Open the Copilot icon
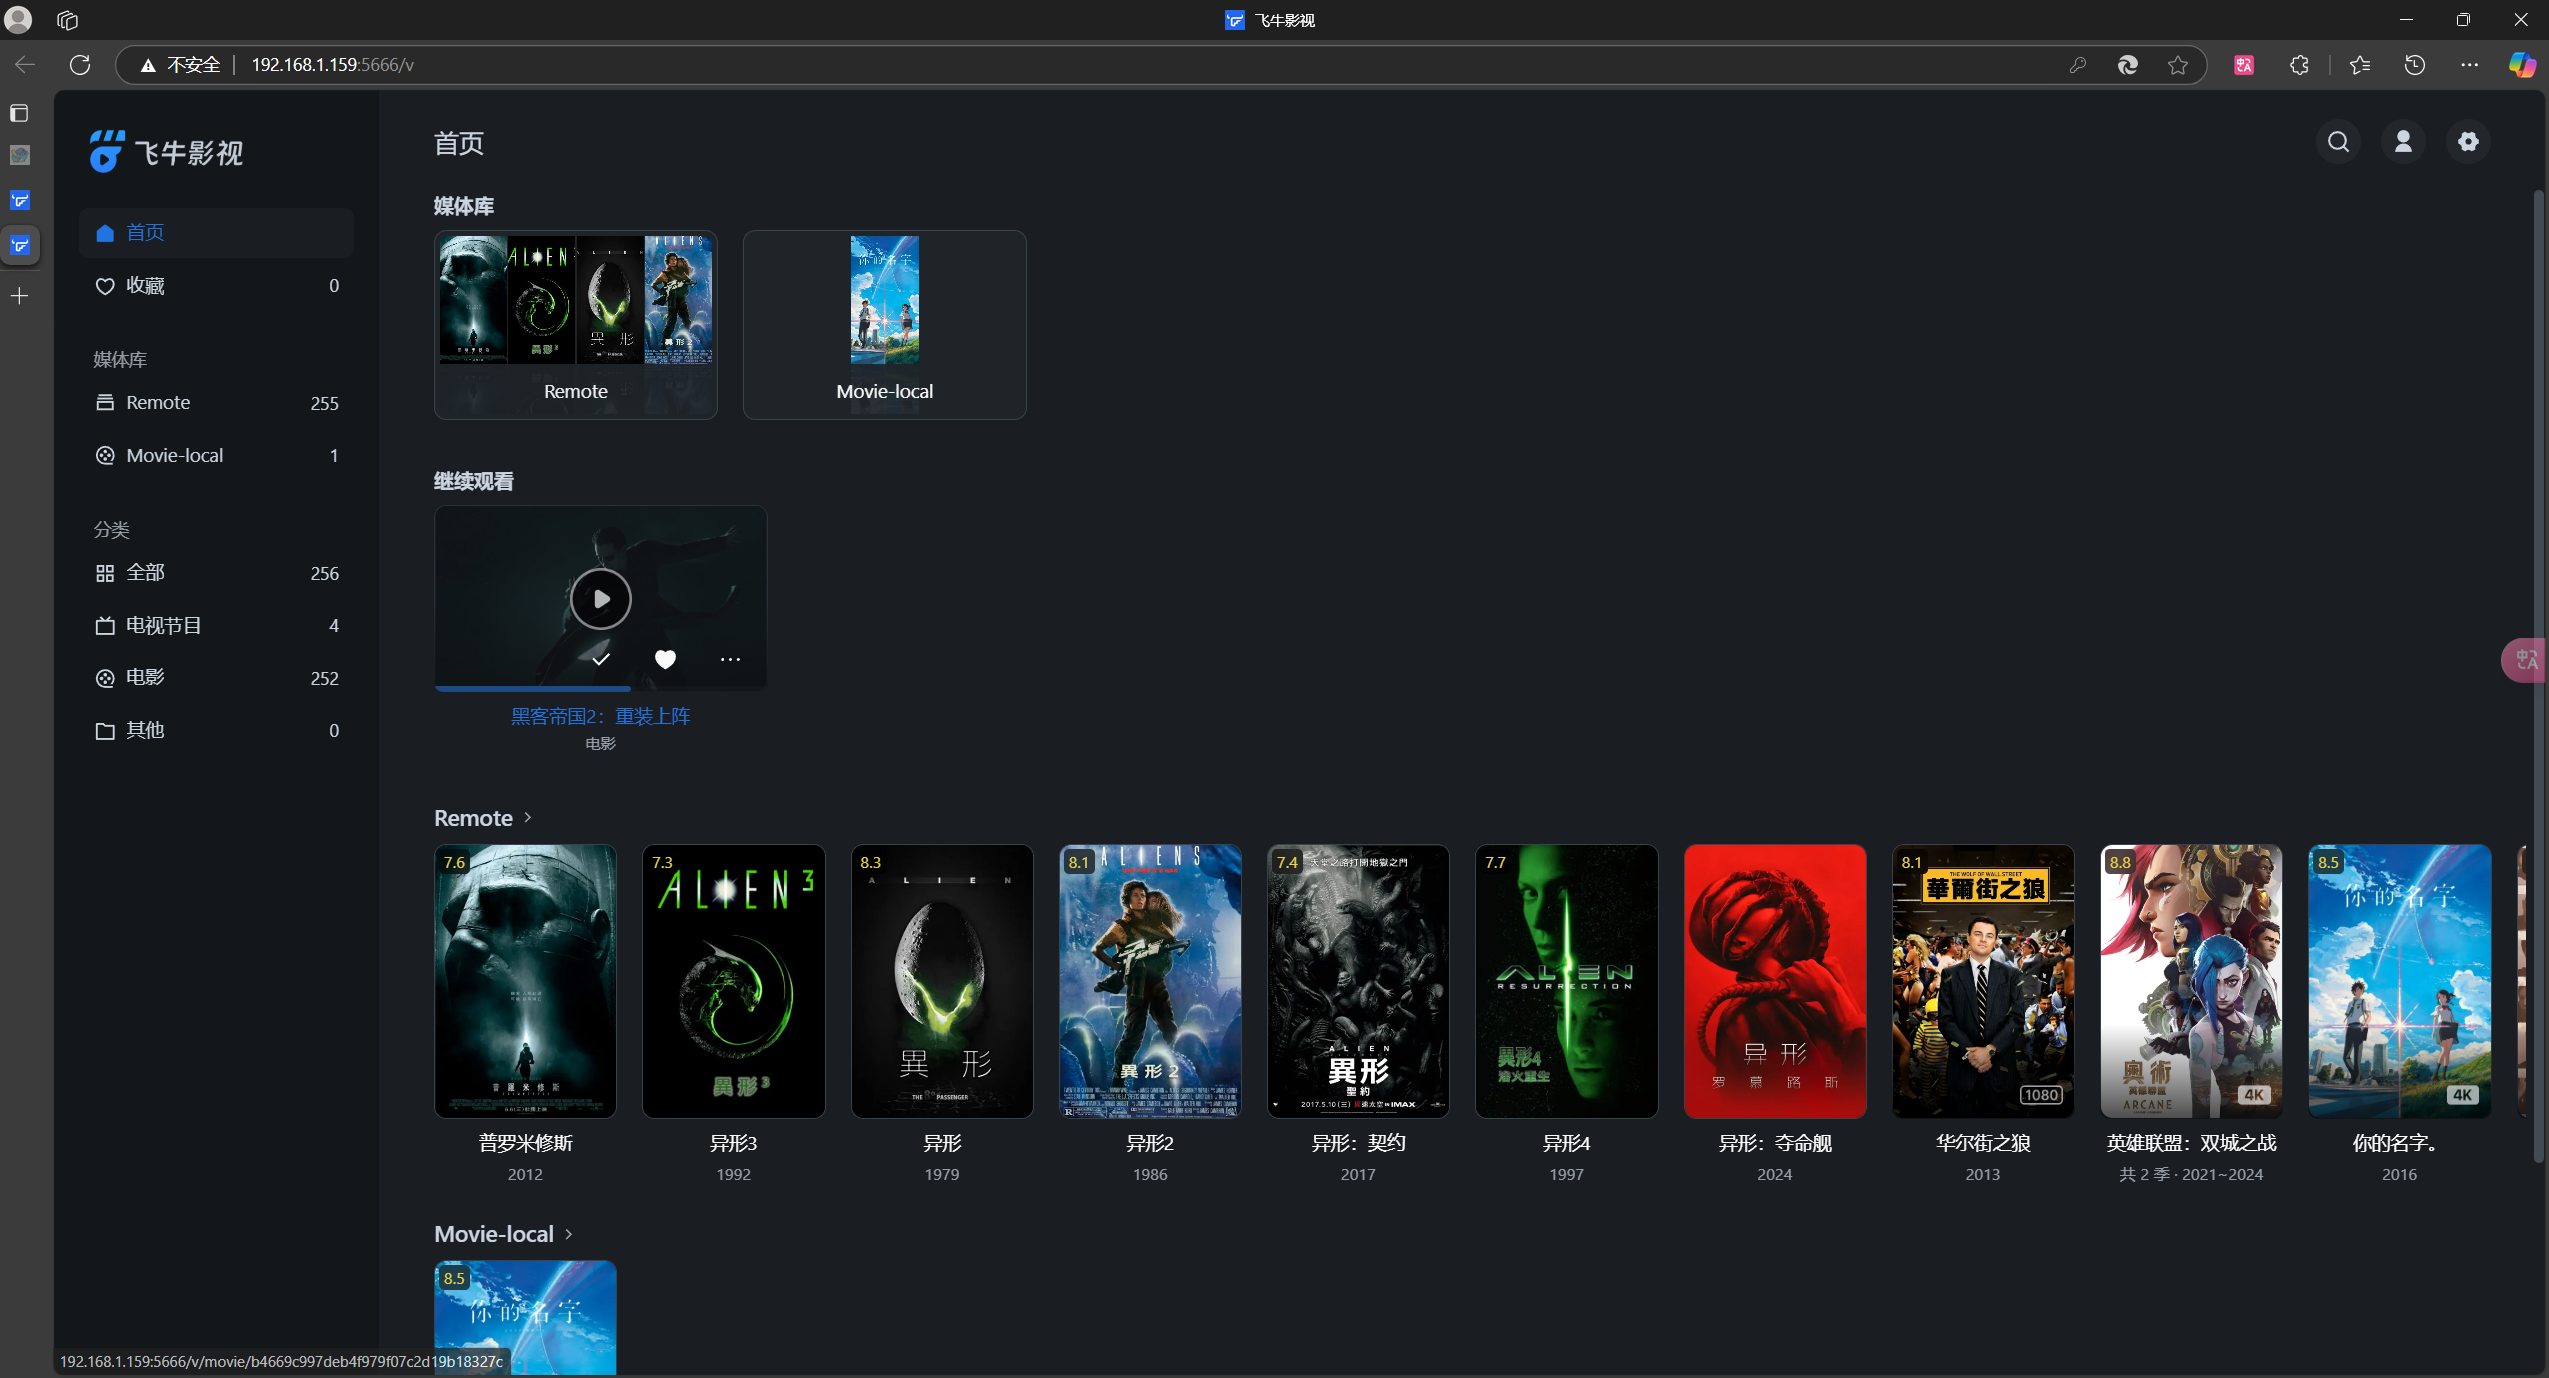This screenshot has width=2549, height=1378. pyautogui.click(x=2521, y=65)
